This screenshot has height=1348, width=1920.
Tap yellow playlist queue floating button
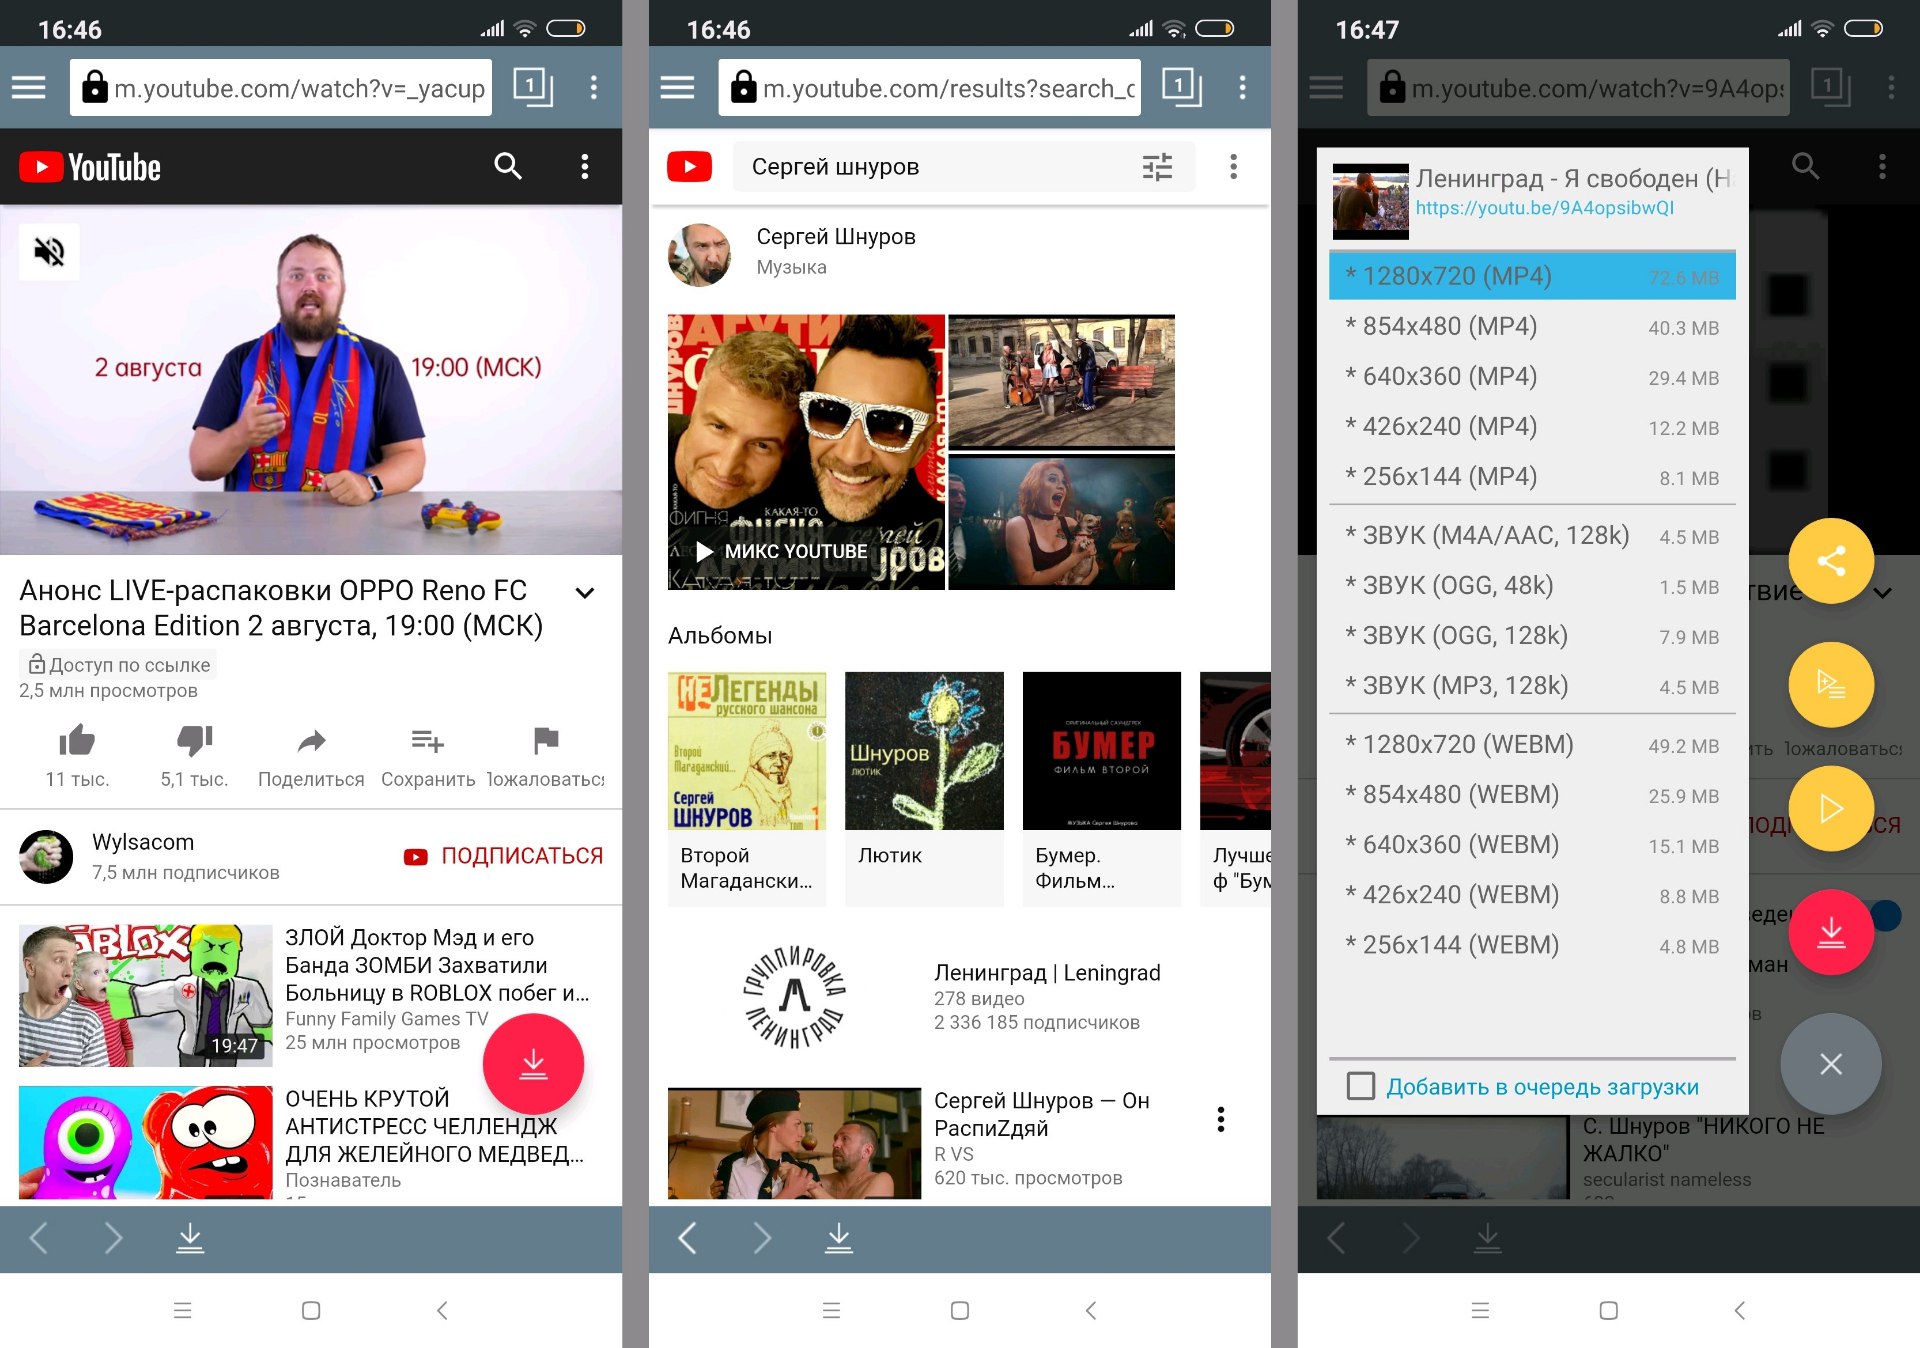[x=1831, y=685]
